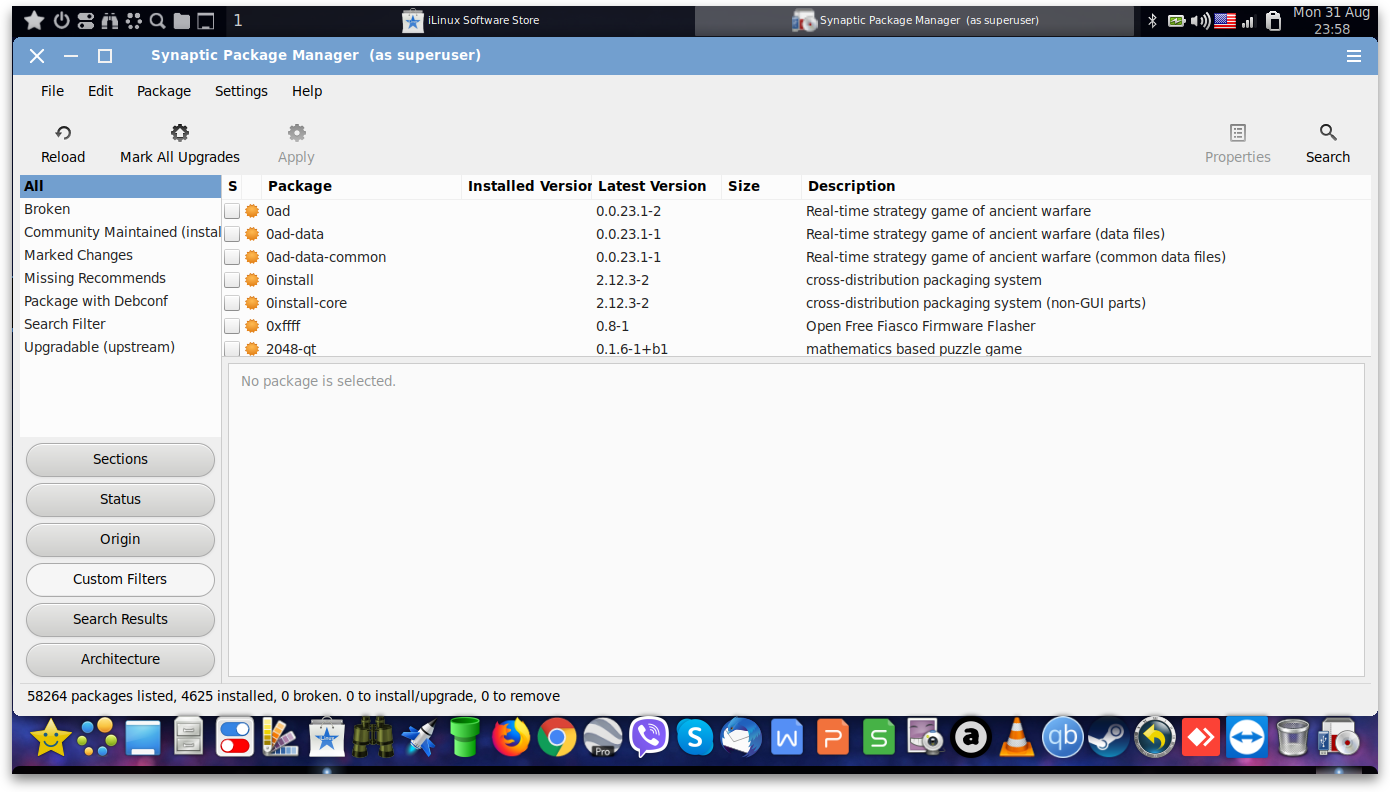Click the Thunderbird mail icon in dock
Screen dimensions: 1390x792
741,738
